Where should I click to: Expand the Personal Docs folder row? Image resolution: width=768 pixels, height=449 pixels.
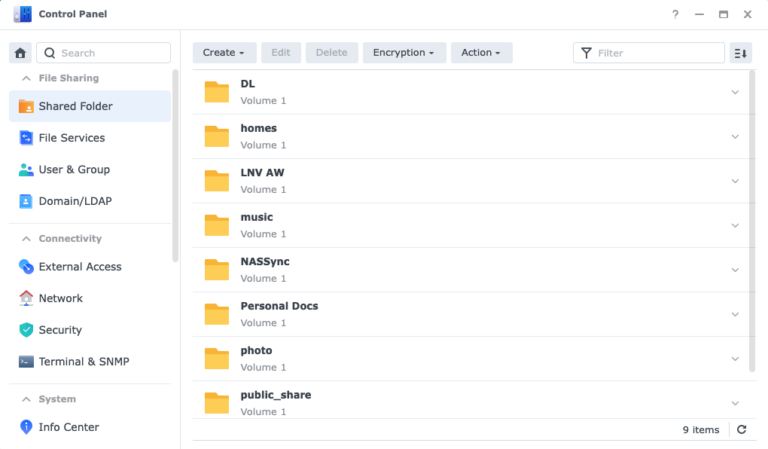[x=735, y=314]
